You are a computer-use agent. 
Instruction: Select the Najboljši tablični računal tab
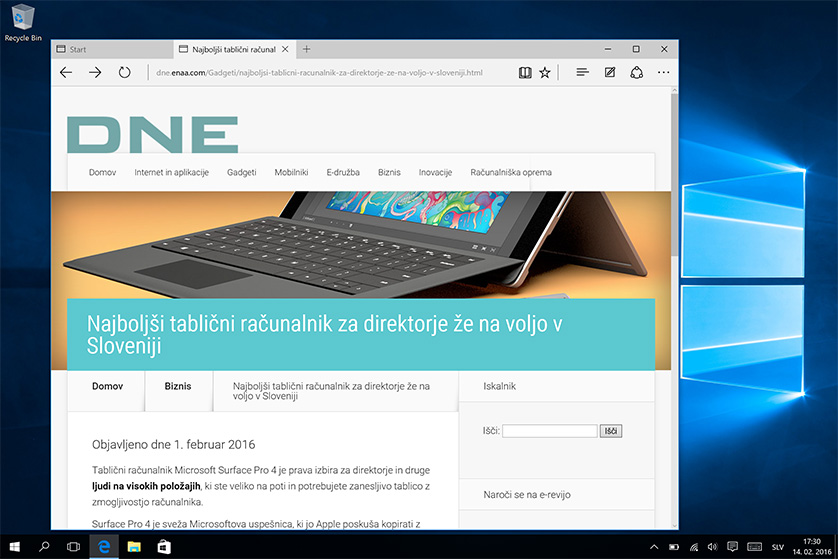pyautogui.click(x=234, y=49)
